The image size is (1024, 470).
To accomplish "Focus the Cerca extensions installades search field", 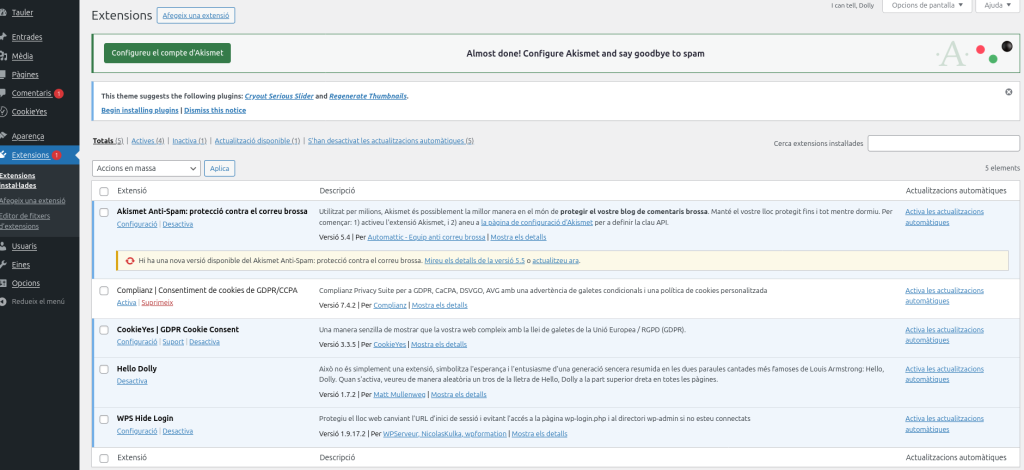I will [943, 144].
